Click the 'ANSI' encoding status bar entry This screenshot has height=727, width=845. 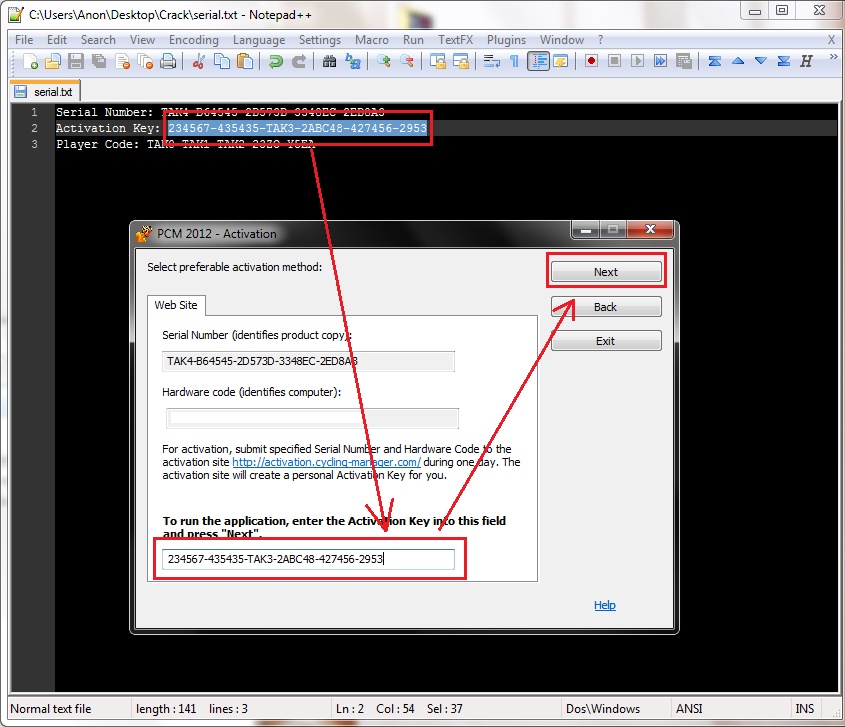click(689, 709)
